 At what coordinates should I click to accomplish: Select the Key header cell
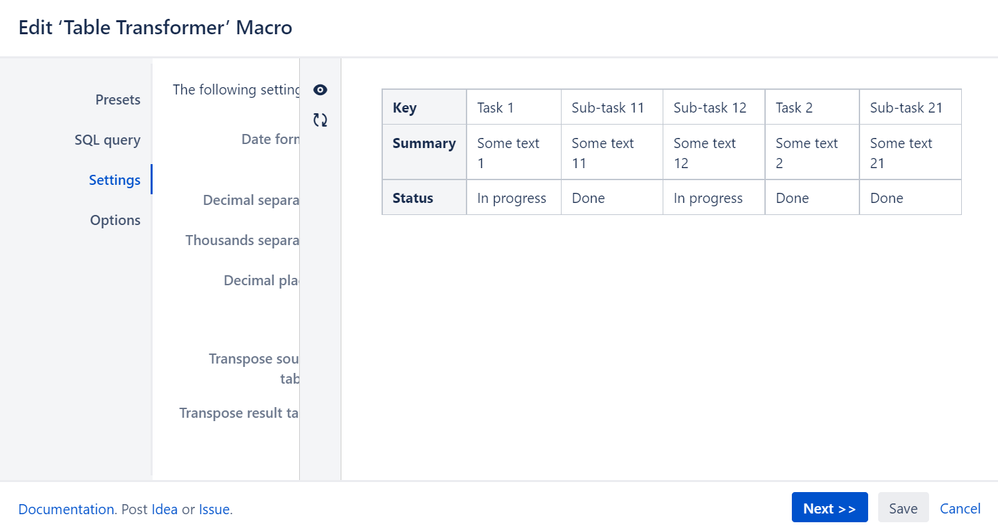(425, 107)
